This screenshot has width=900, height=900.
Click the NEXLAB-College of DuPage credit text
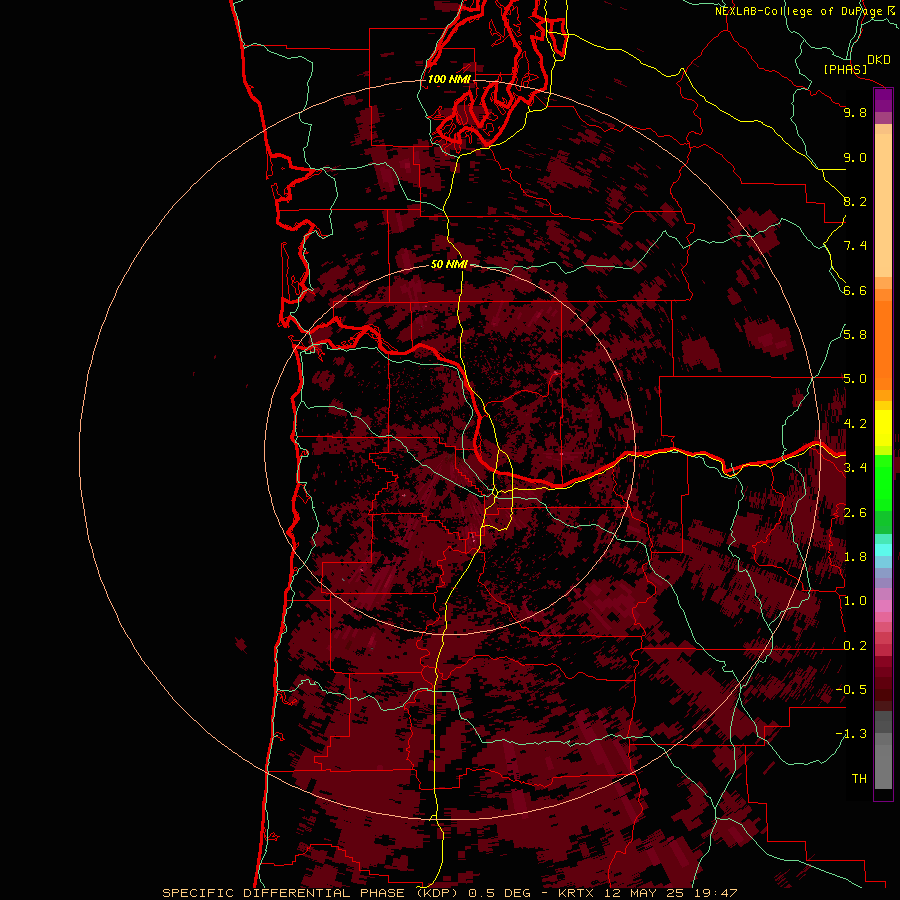pos(799,11)
